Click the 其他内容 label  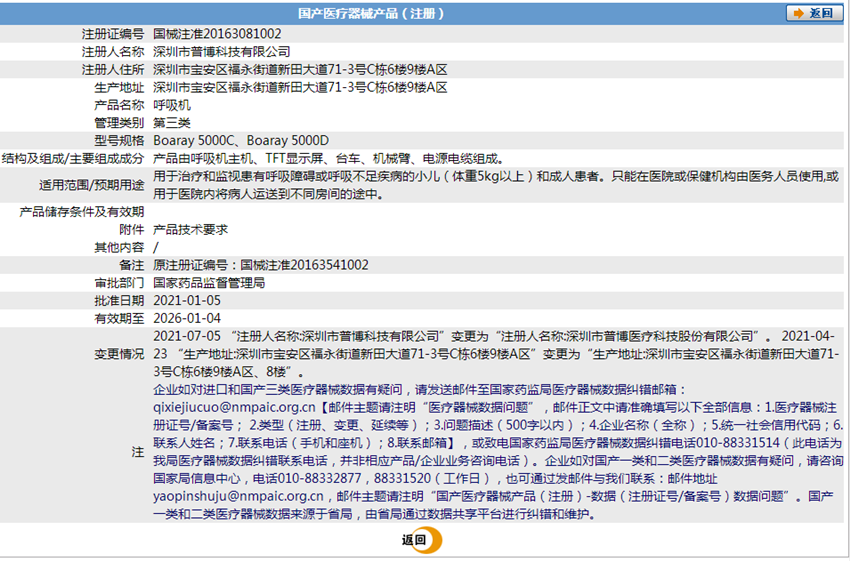(x=119, y=247)
